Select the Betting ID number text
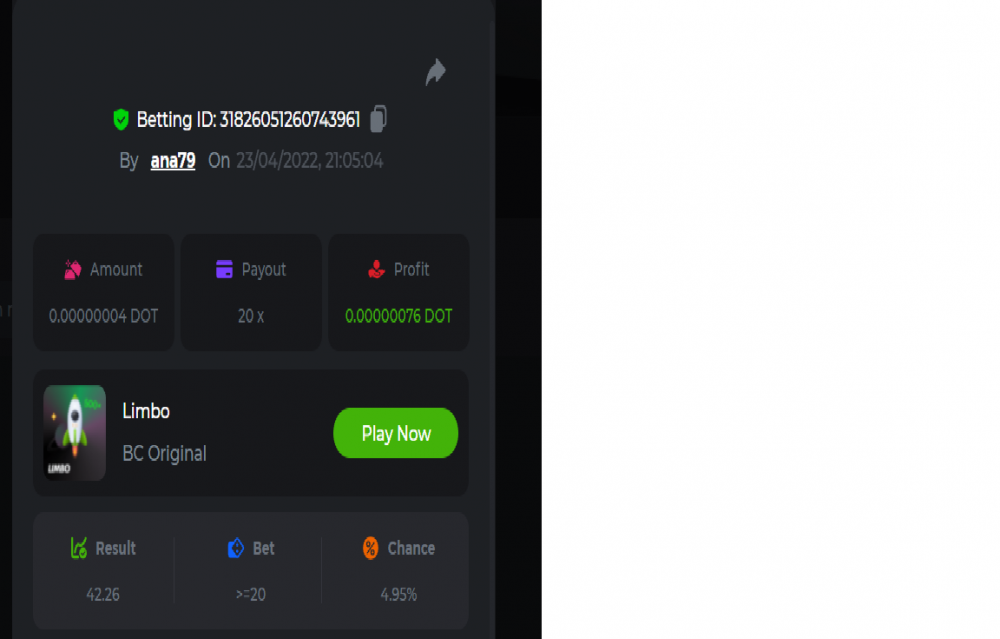The width and height of the screenshot is (1000, 639). point(290,119)
